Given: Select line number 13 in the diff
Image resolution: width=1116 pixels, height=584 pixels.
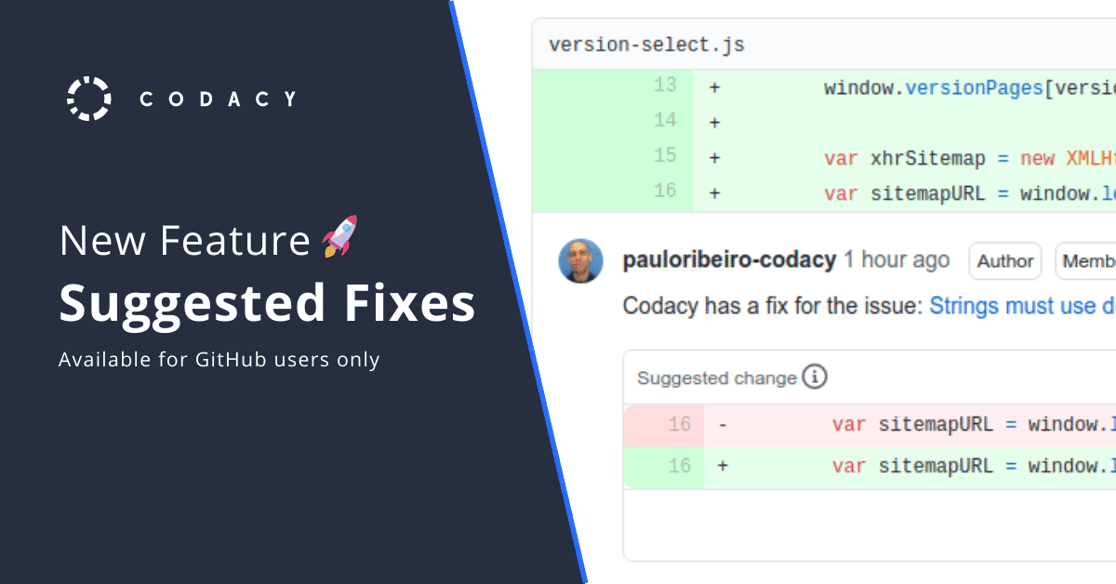Looking at the screenshot, I should coord(665,86).
